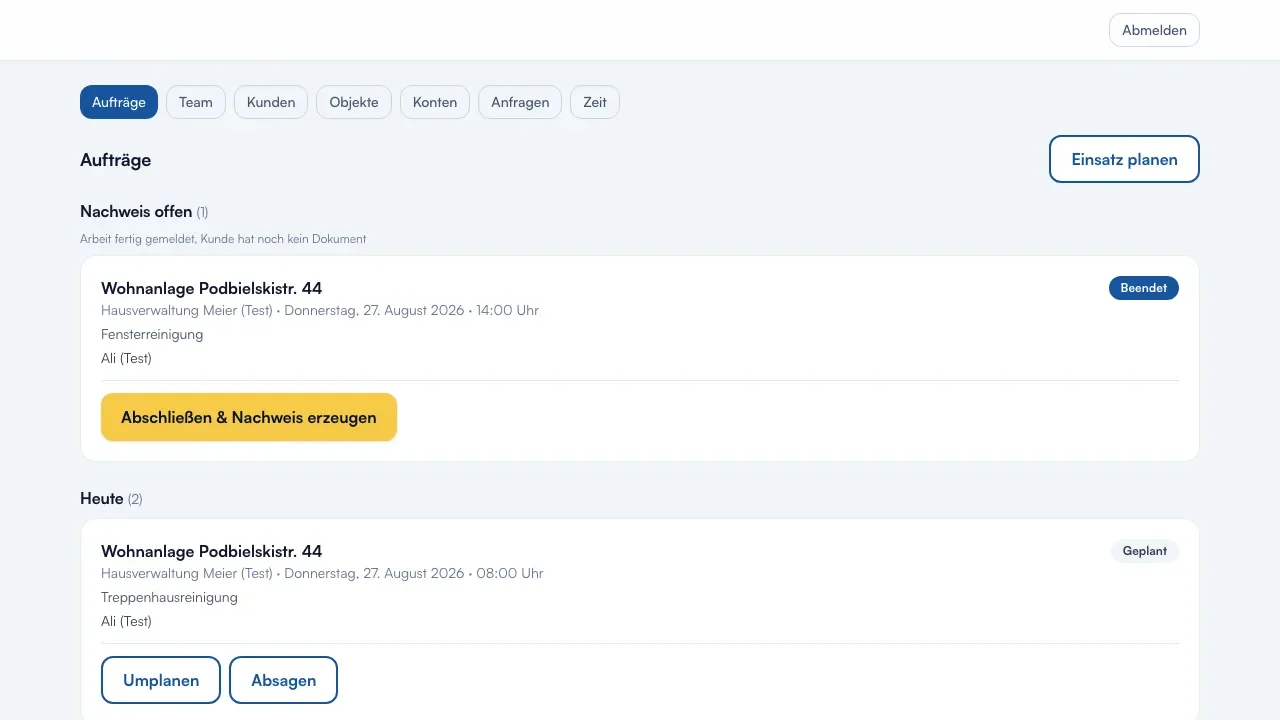Click "Ali (Test)" under Fensterreinigung
The image size is (1280, 720).
click(127, 358)
